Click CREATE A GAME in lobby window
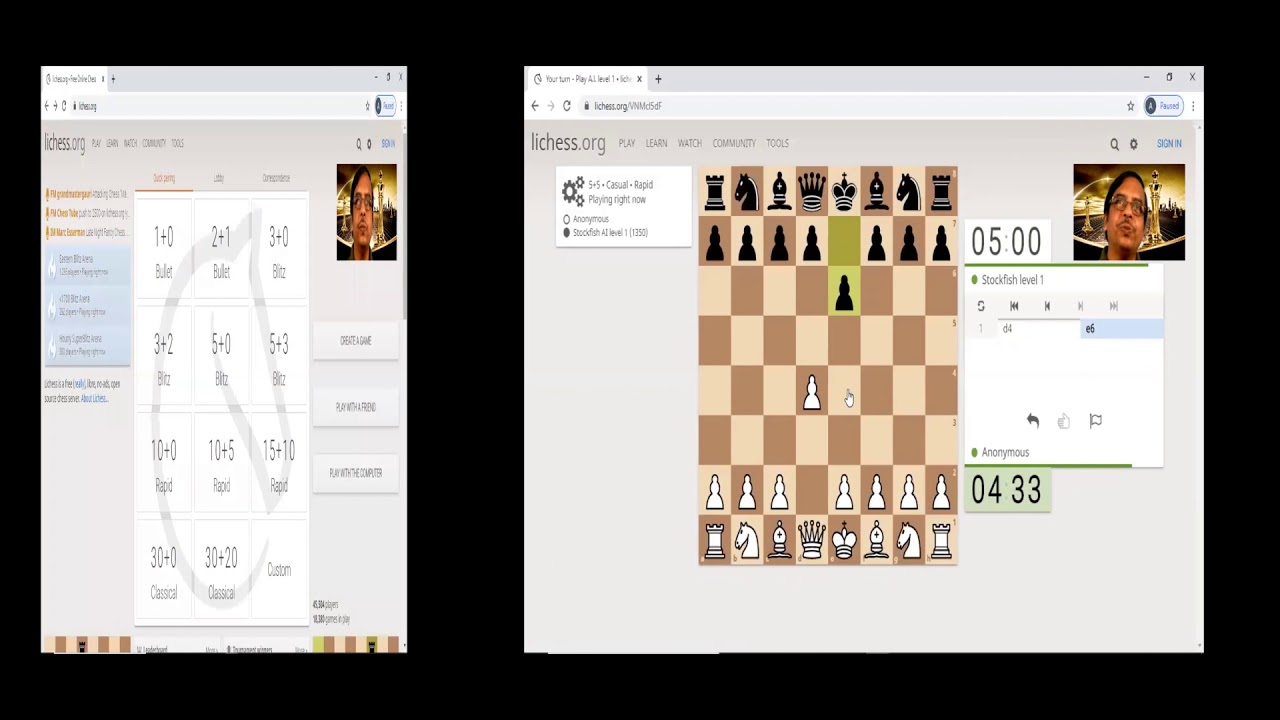The width and height of the screenshot is (1280, 720). pyautogui.click(x=356, y=341)
